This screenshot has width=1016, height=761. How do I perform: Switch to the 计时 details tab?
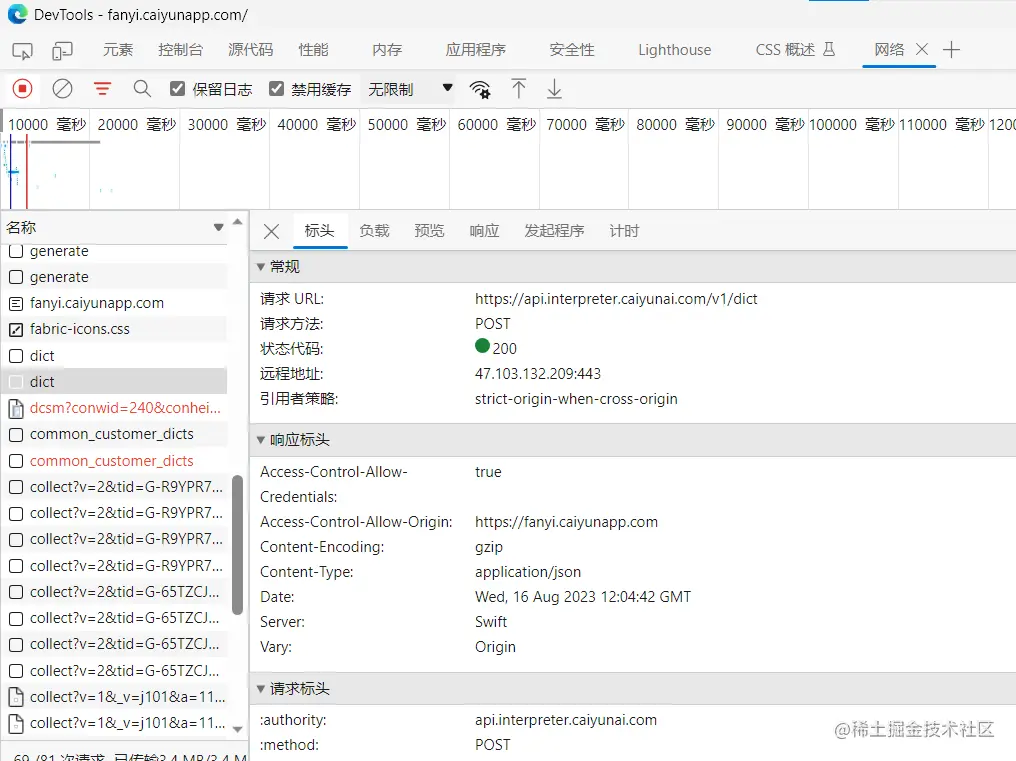(625, 231)
